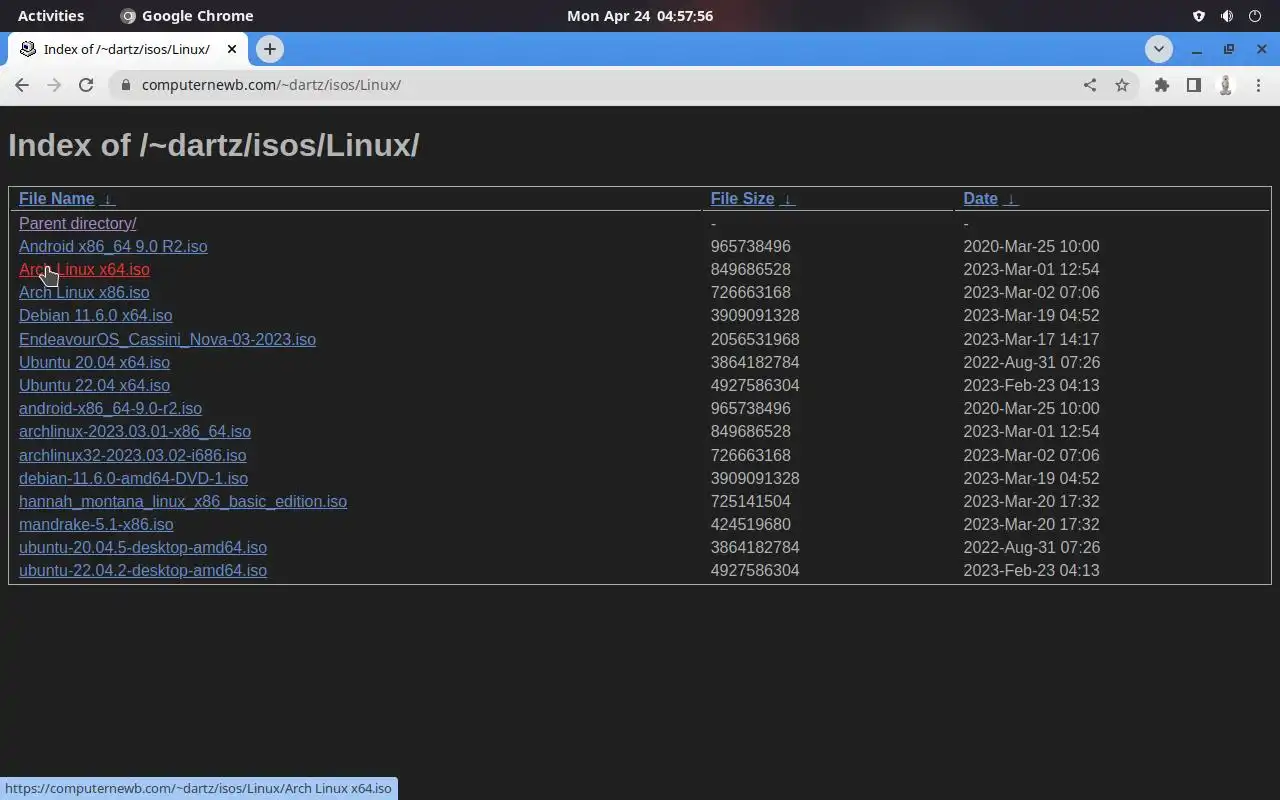Download mandrake-5.1-x86.iso
Image resolution: width=1280 pixels, height=800 pixels.
tap(96, 524)
